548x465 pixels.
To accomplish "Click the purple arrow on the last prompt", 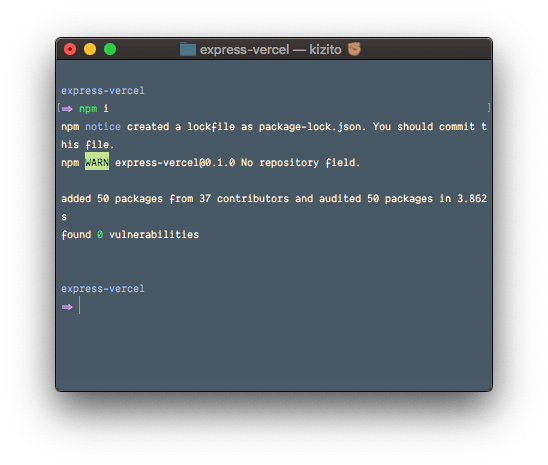I will [x=67, y=307].
